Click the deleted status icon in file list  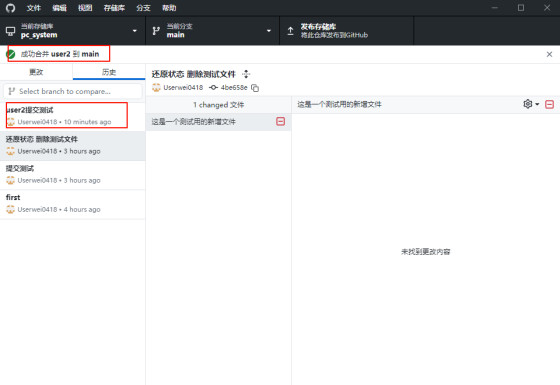click(x=281, y=122)
